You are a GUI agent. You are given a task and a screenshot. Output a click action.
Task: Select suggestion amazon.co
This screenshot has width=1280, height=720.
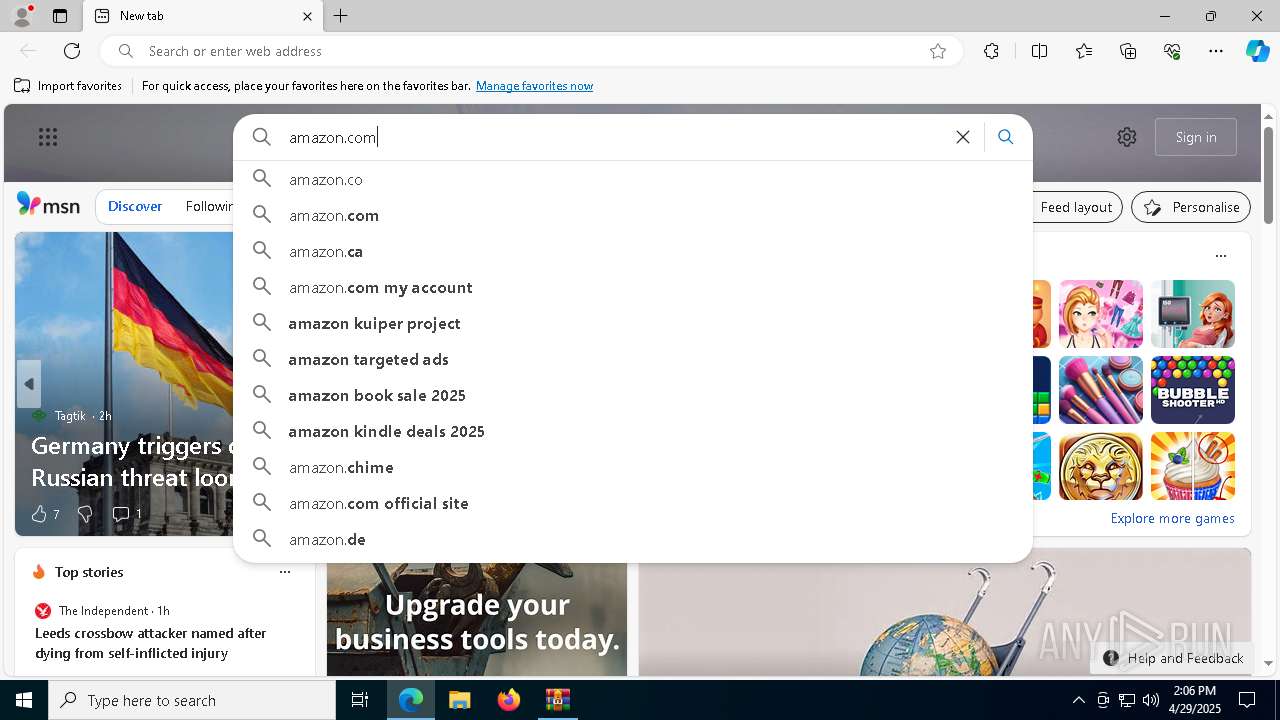tap(632, 179)
